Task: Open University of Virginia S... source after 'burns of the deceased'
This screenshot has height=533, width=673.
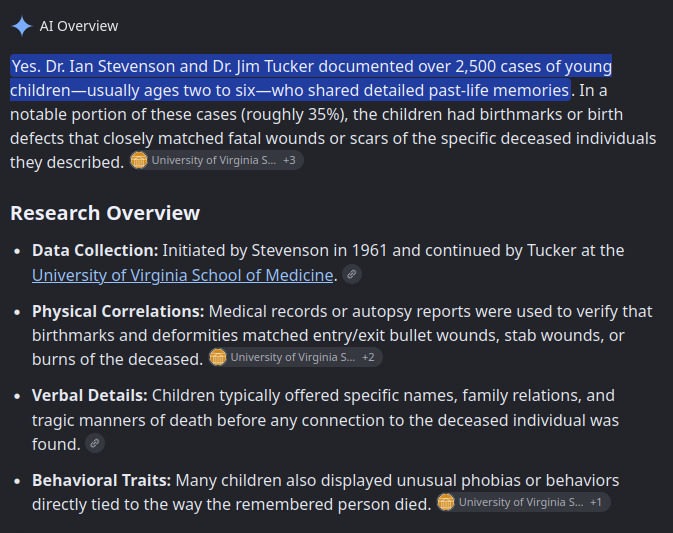Action: 293,357
